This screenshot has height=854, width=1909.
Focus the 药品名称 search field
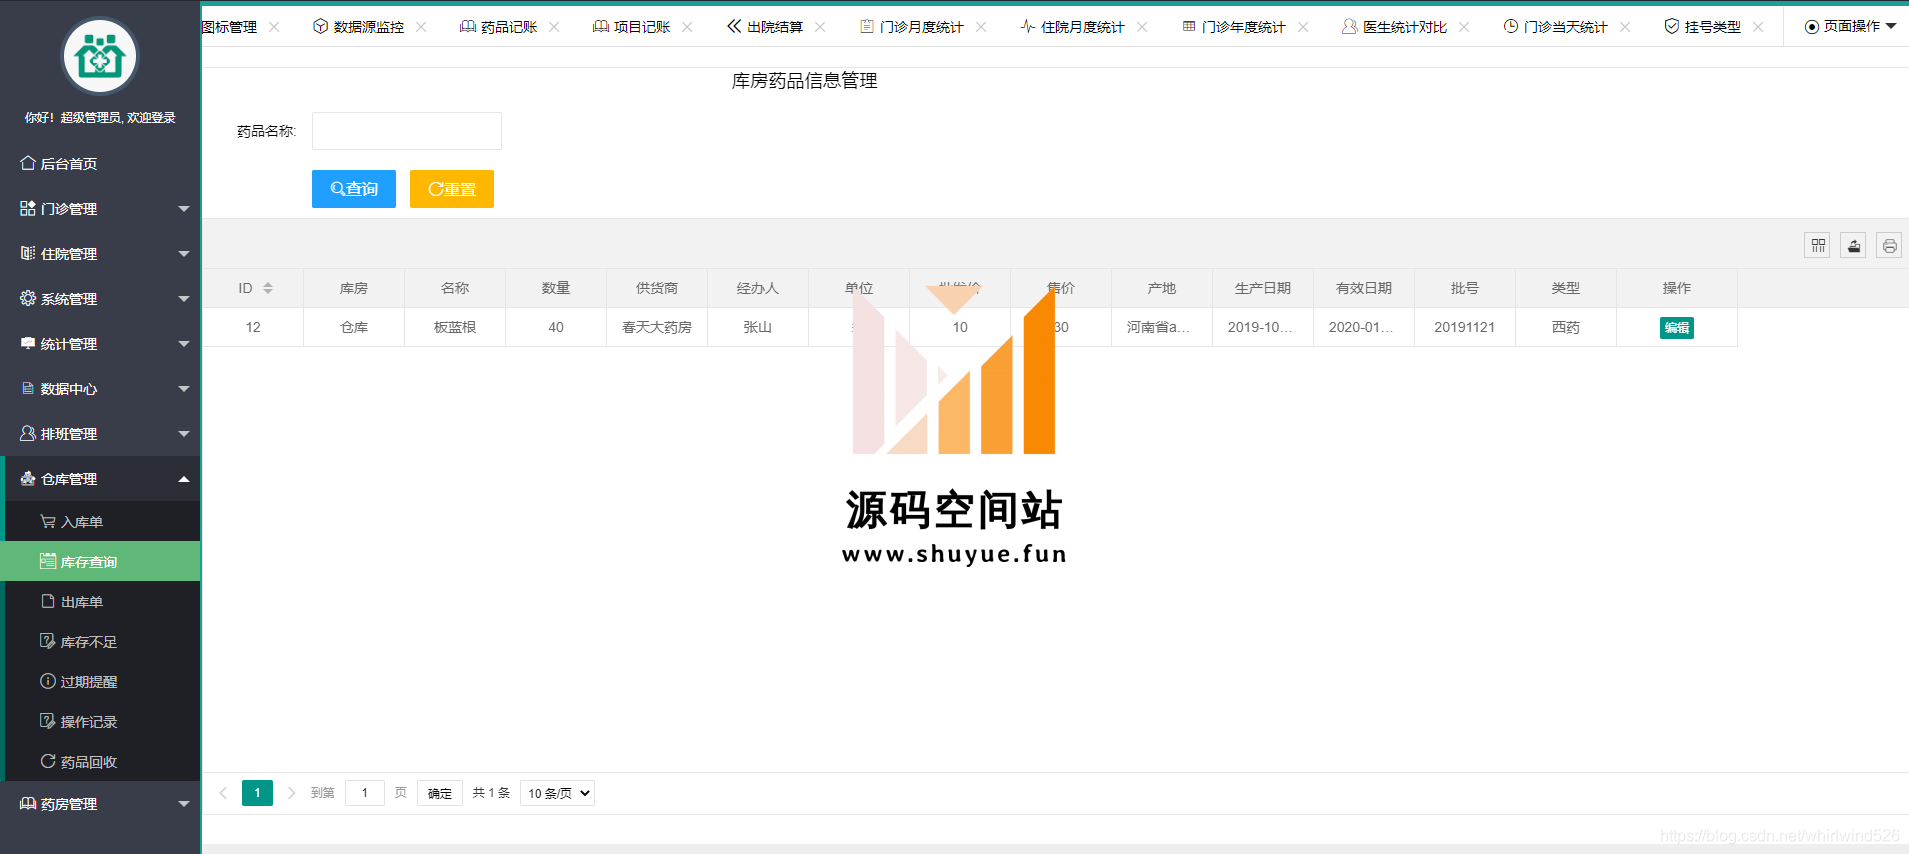pyautogui.click(x=407, y=131)
